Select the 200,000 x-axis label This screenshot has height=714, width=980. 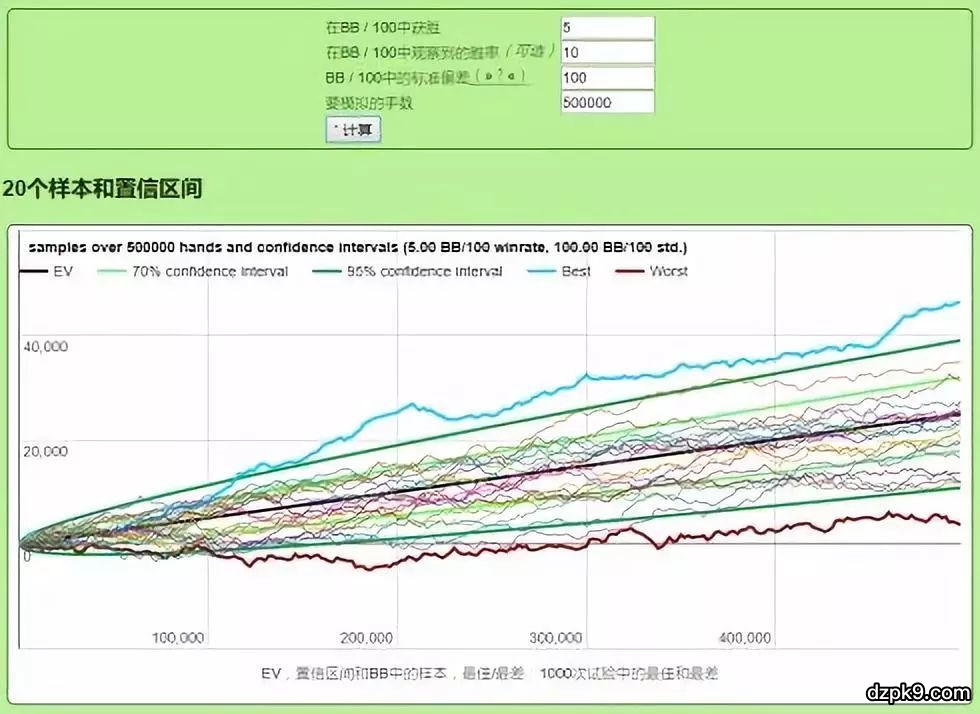[366, 638]
